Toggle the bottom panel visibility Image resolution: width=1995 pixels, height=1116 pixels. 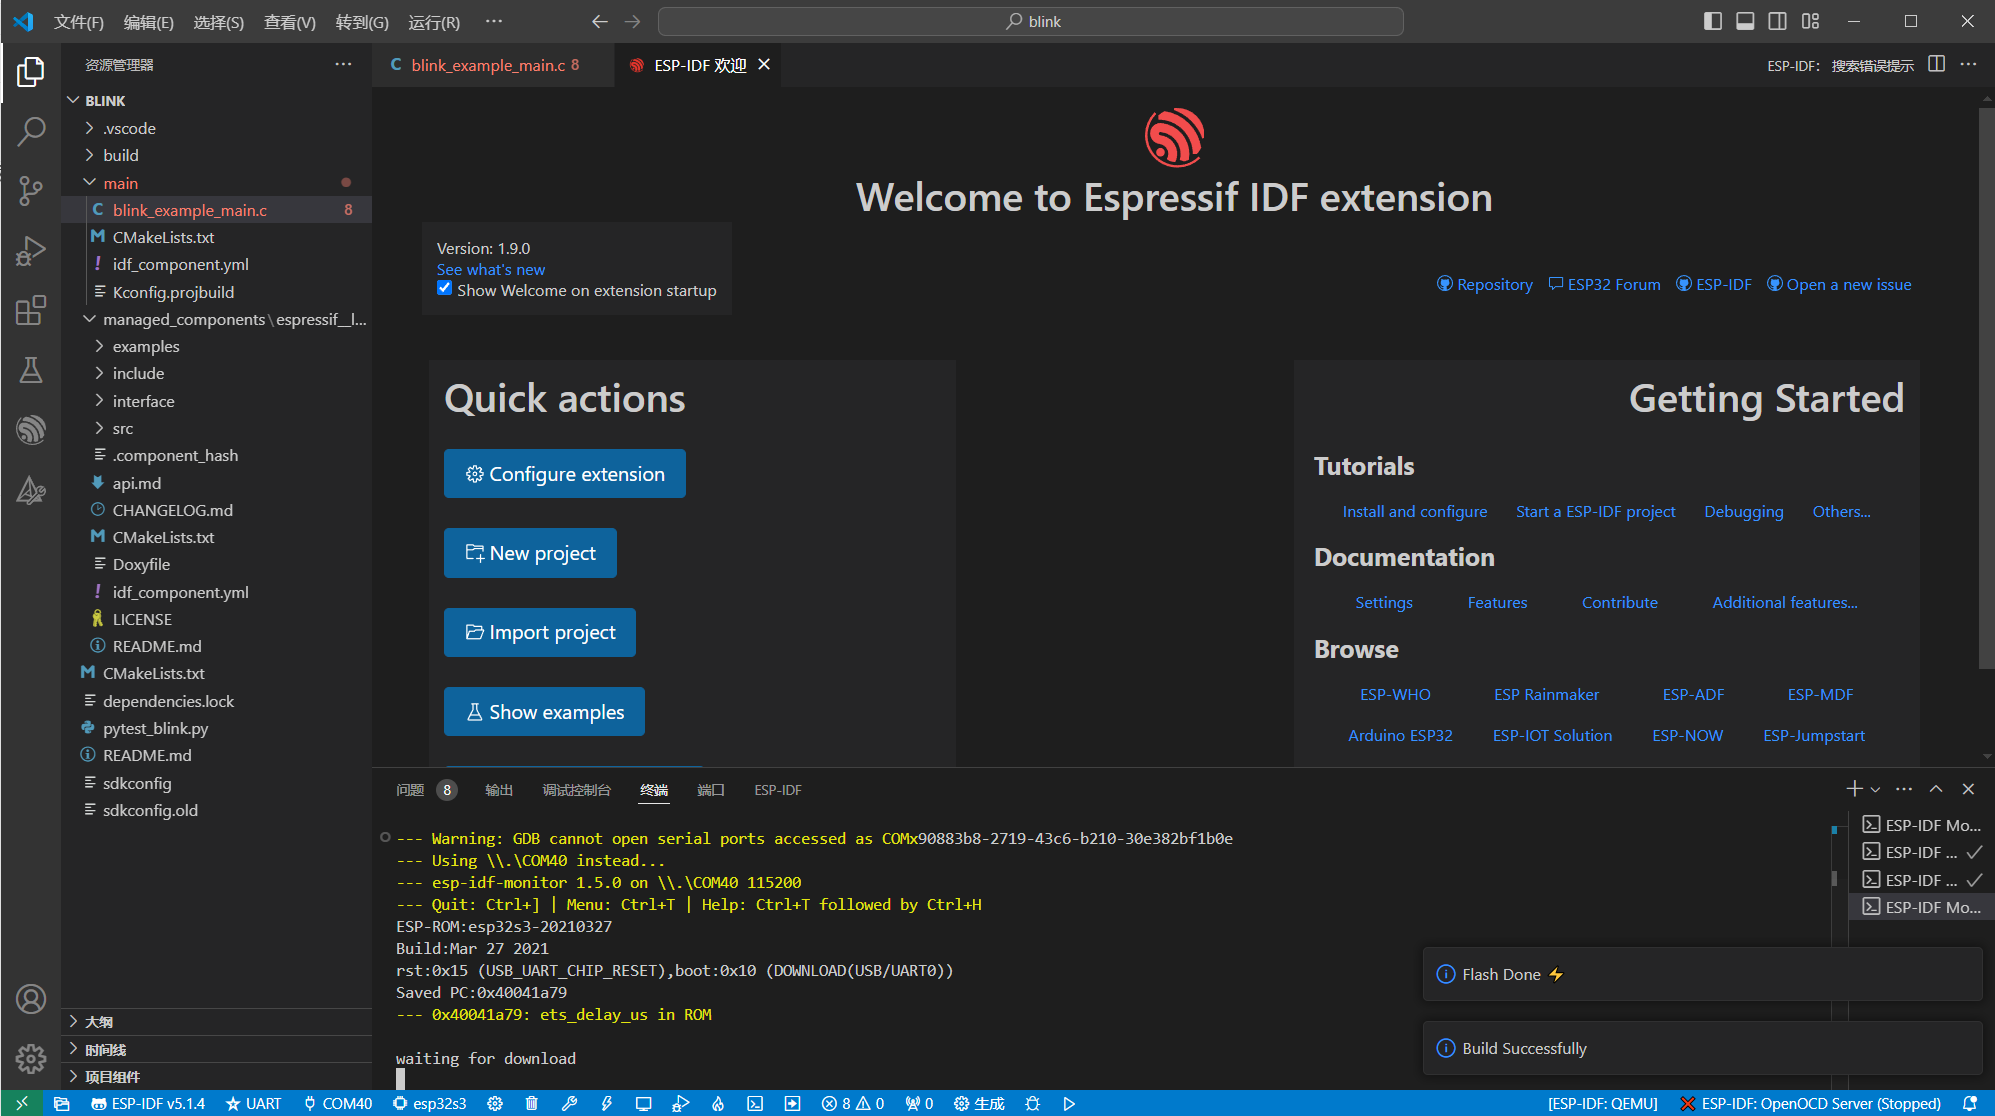click(1745, 21)
